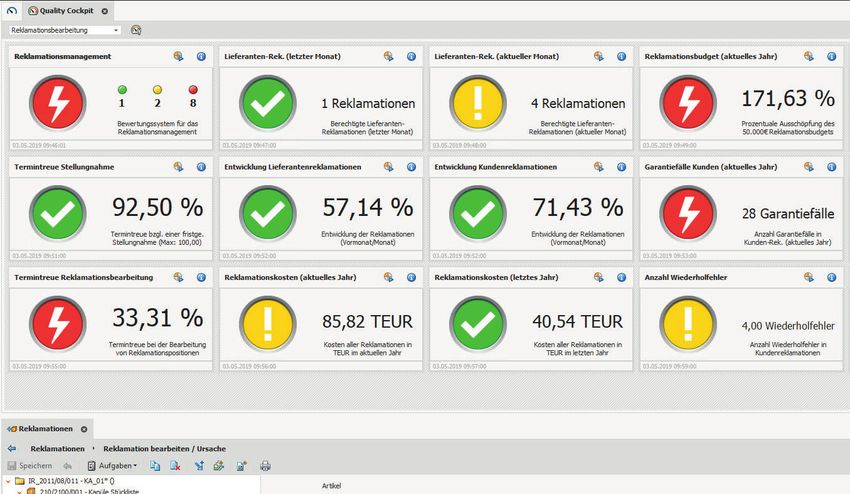This screenshot has height=494, width=850.
Task: Close the Quality Cockpit tab
Action: pyautogui.click(x=105, y=10)
